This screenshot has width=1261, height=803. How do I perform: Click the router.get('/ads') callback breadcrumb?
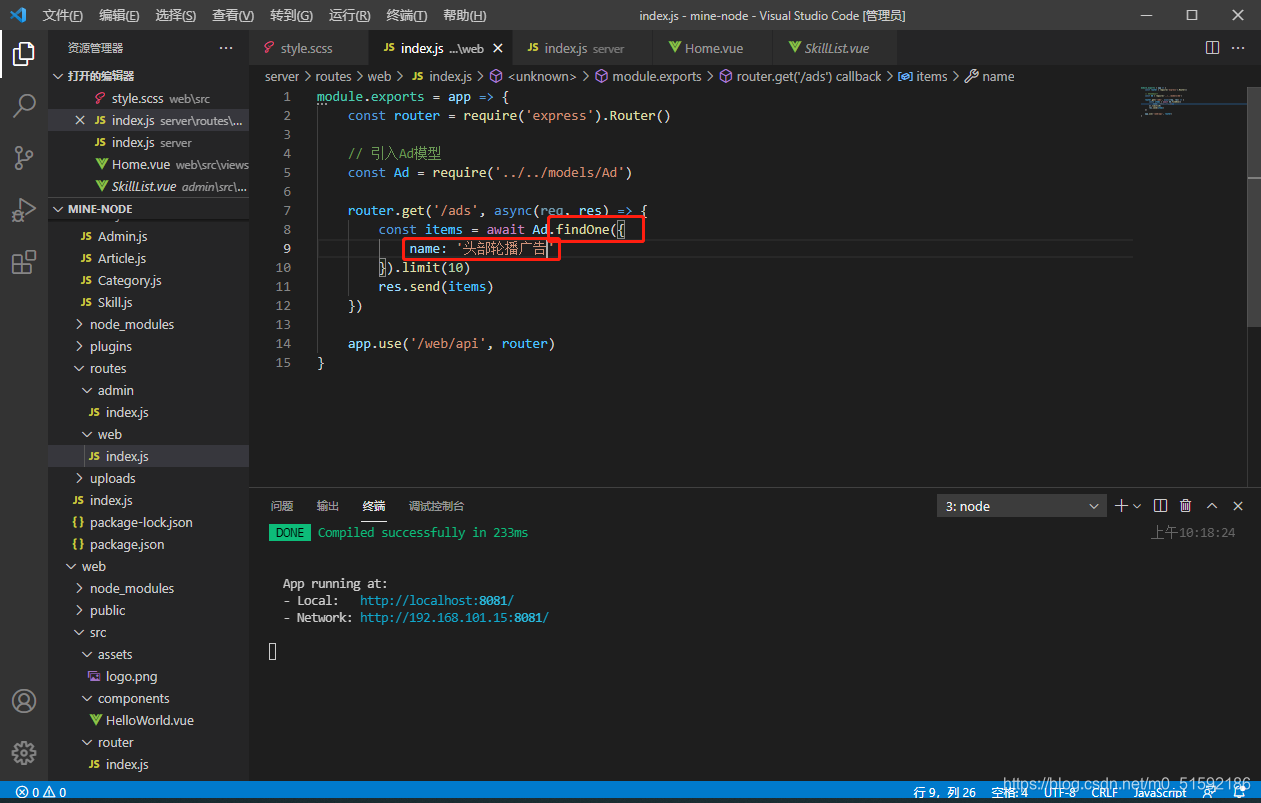tap(800, 76)
